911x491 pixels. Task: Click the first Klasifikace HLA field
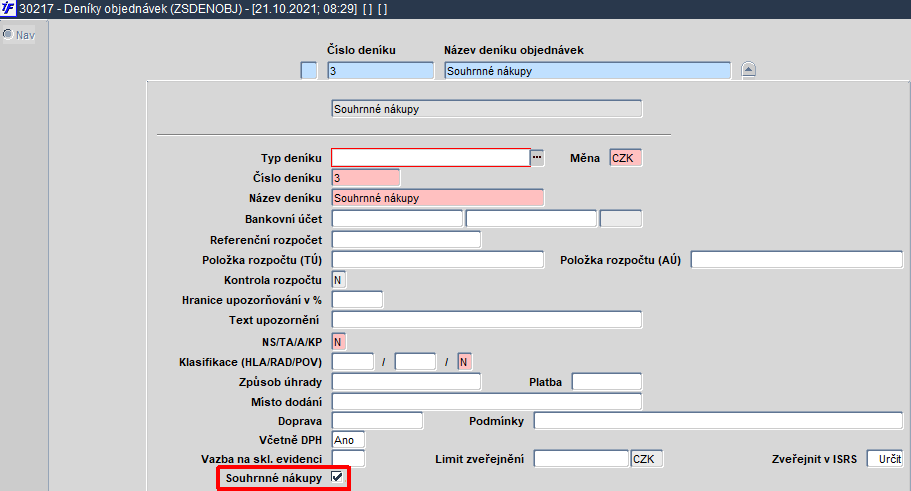[x=353, y=361]
